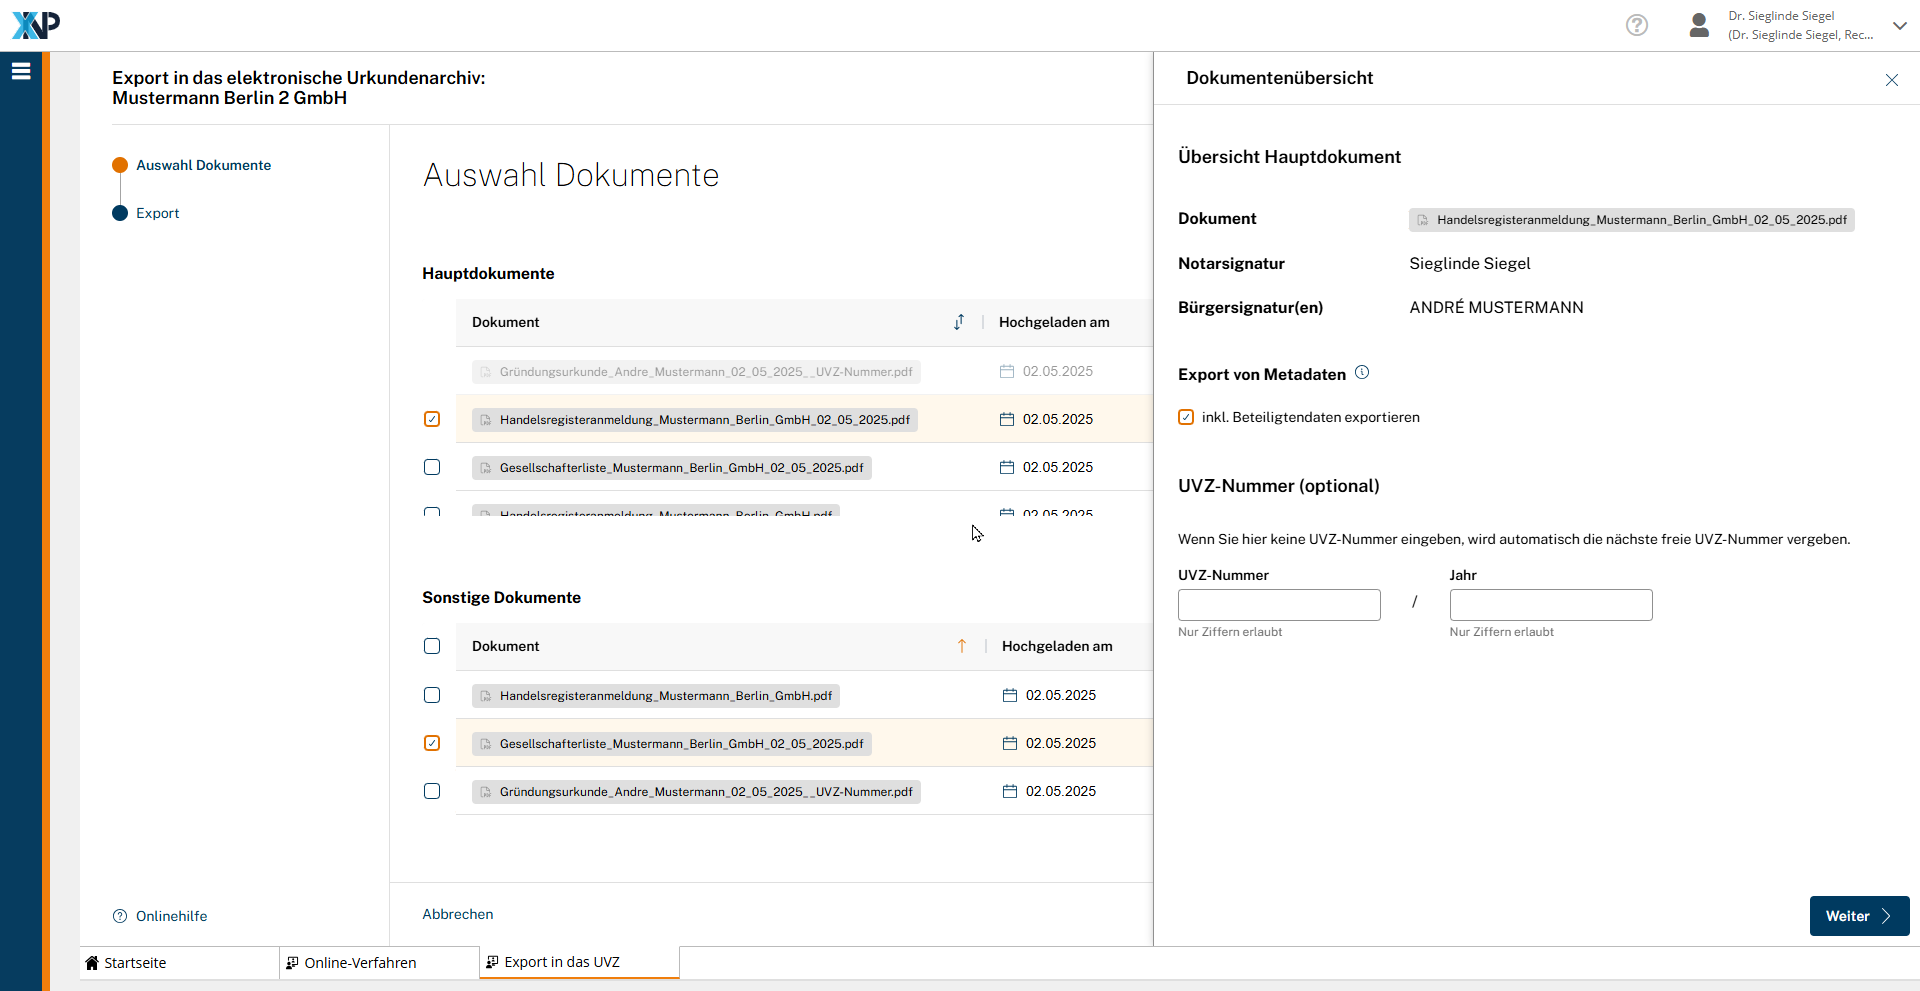The image size is (1920, 991).
Task: Click into the UVZ-Nummer input field
Action: [x=1278, y=605]
